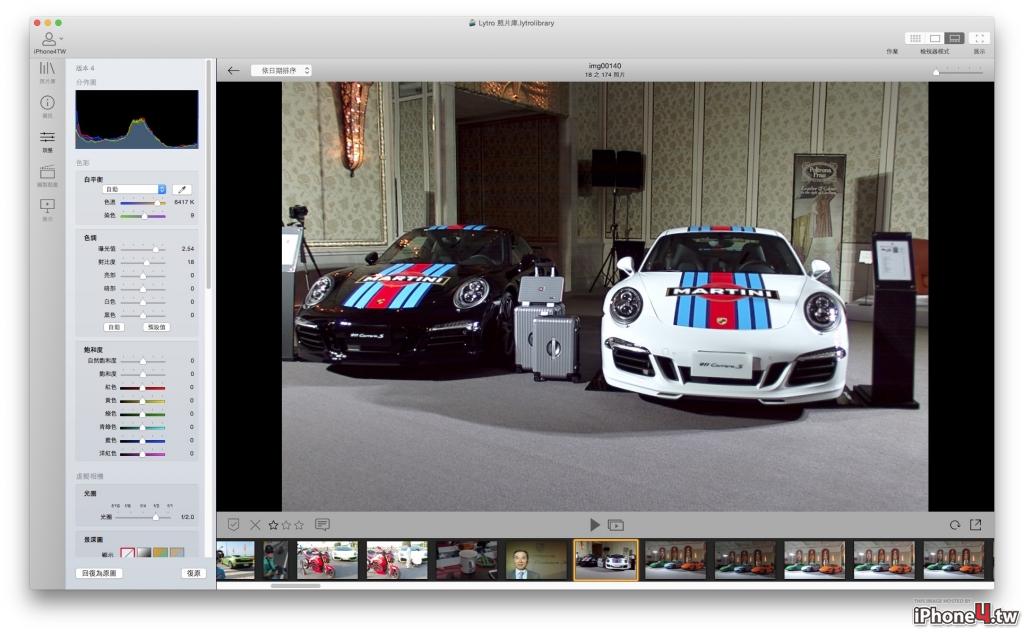Click the tone Auto button
The image size is (1024, 632).
tap(114, 327)
